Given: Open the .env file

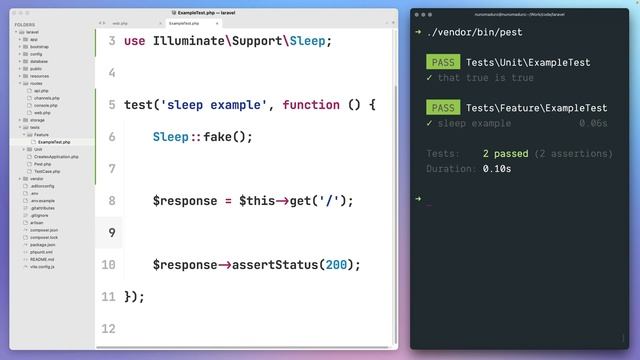Looking at the screenshot, I should [34, 193].
